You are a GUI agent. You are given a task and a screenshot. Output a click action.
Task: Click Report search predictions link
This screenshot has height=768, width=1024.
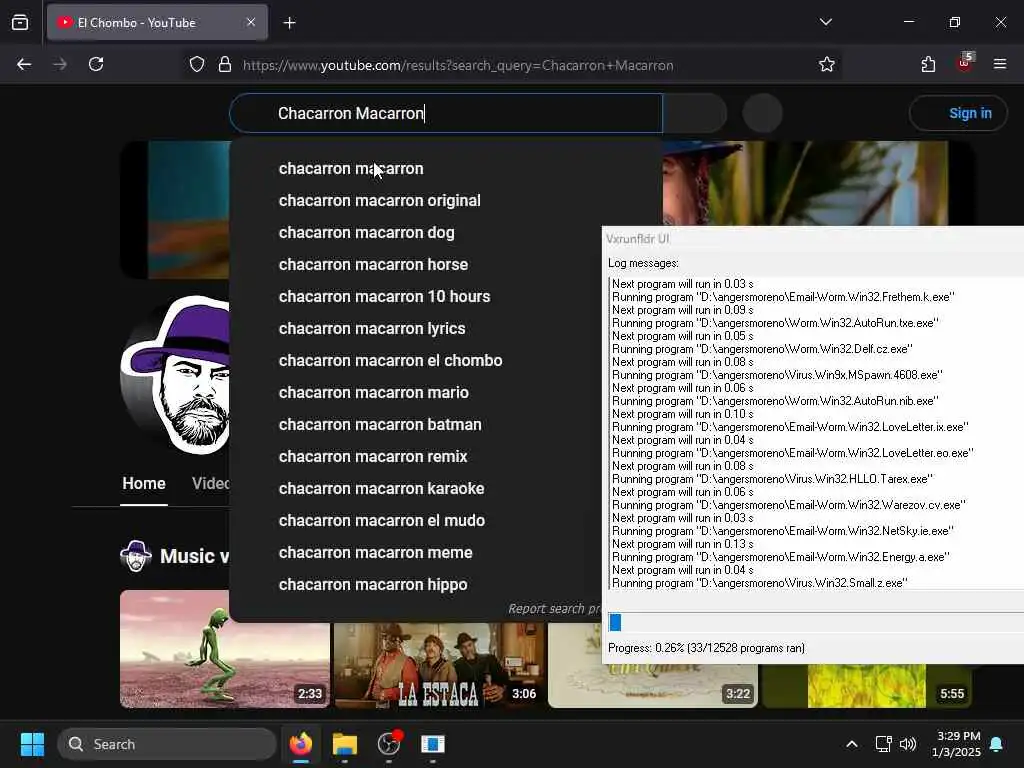(554, 609)
